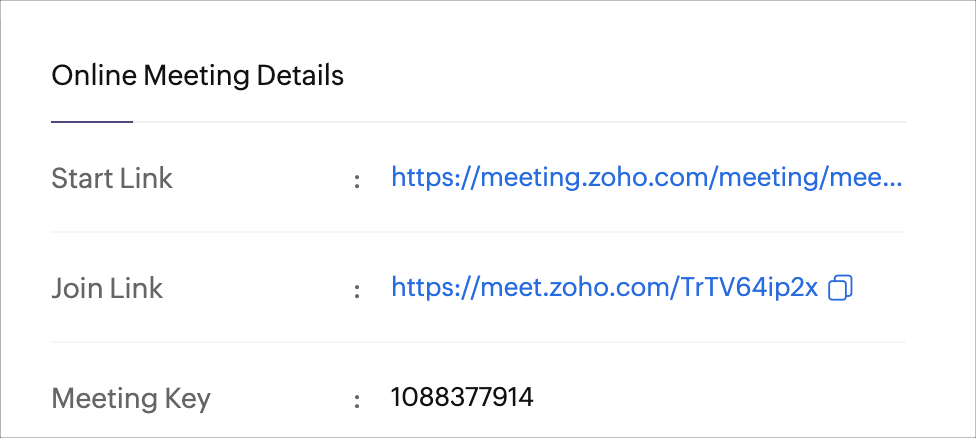Click the colon after Start Link label
Screen dimensions: 976x438
click(x=357, y=180)
